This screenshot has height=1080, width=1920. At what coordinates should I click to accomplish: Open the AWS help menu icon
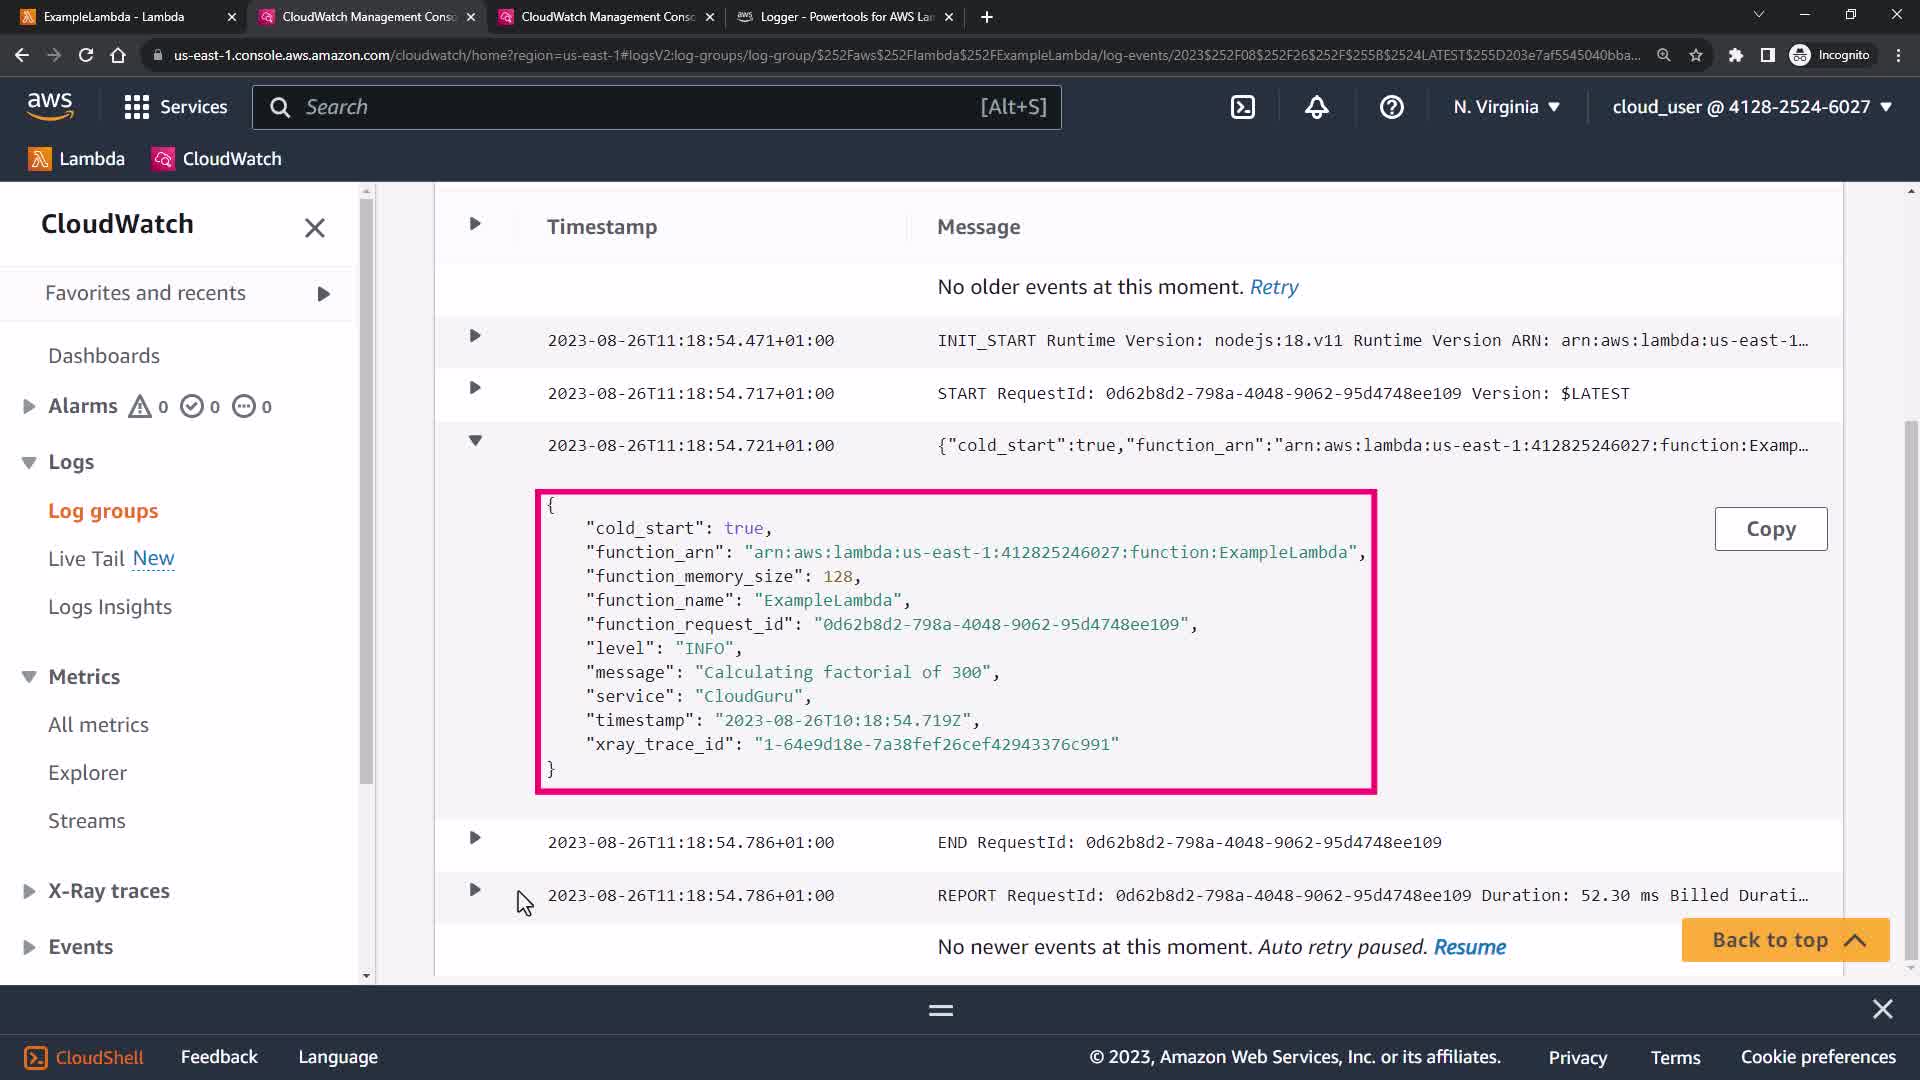(1391, 107)
